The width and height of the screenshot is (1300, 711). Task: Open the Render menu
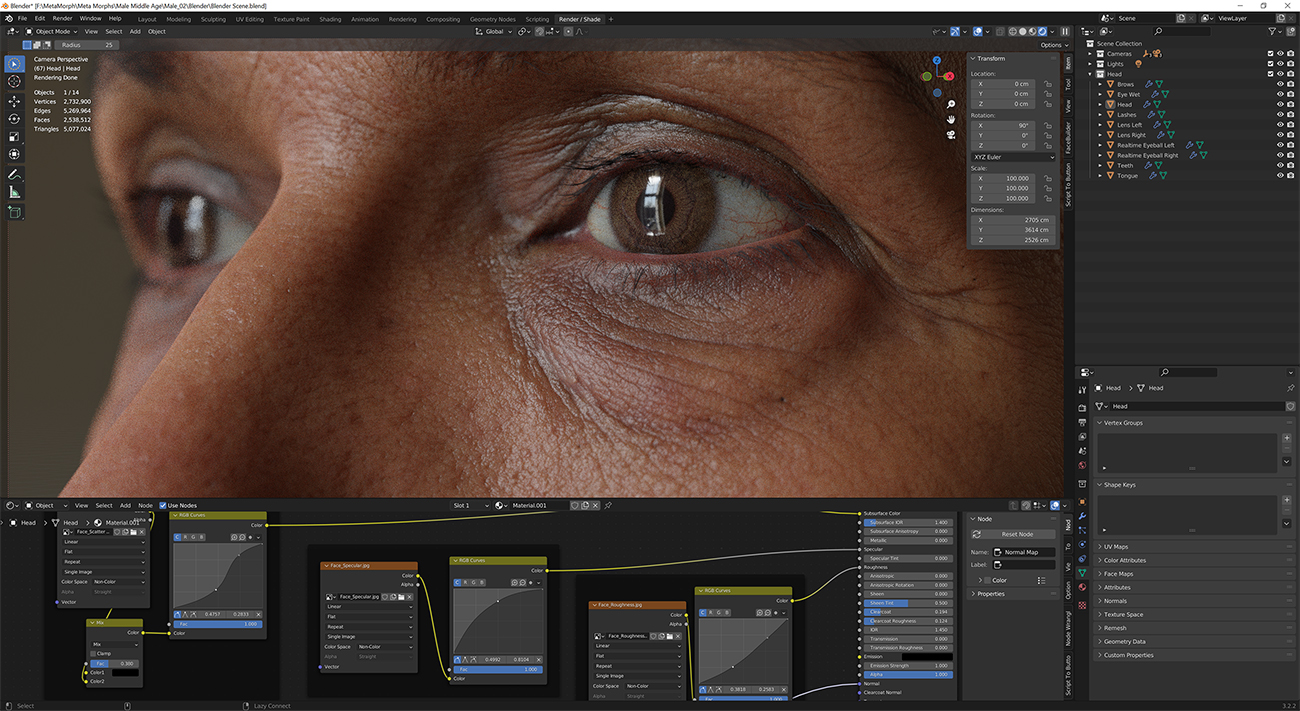pos(62,18)
